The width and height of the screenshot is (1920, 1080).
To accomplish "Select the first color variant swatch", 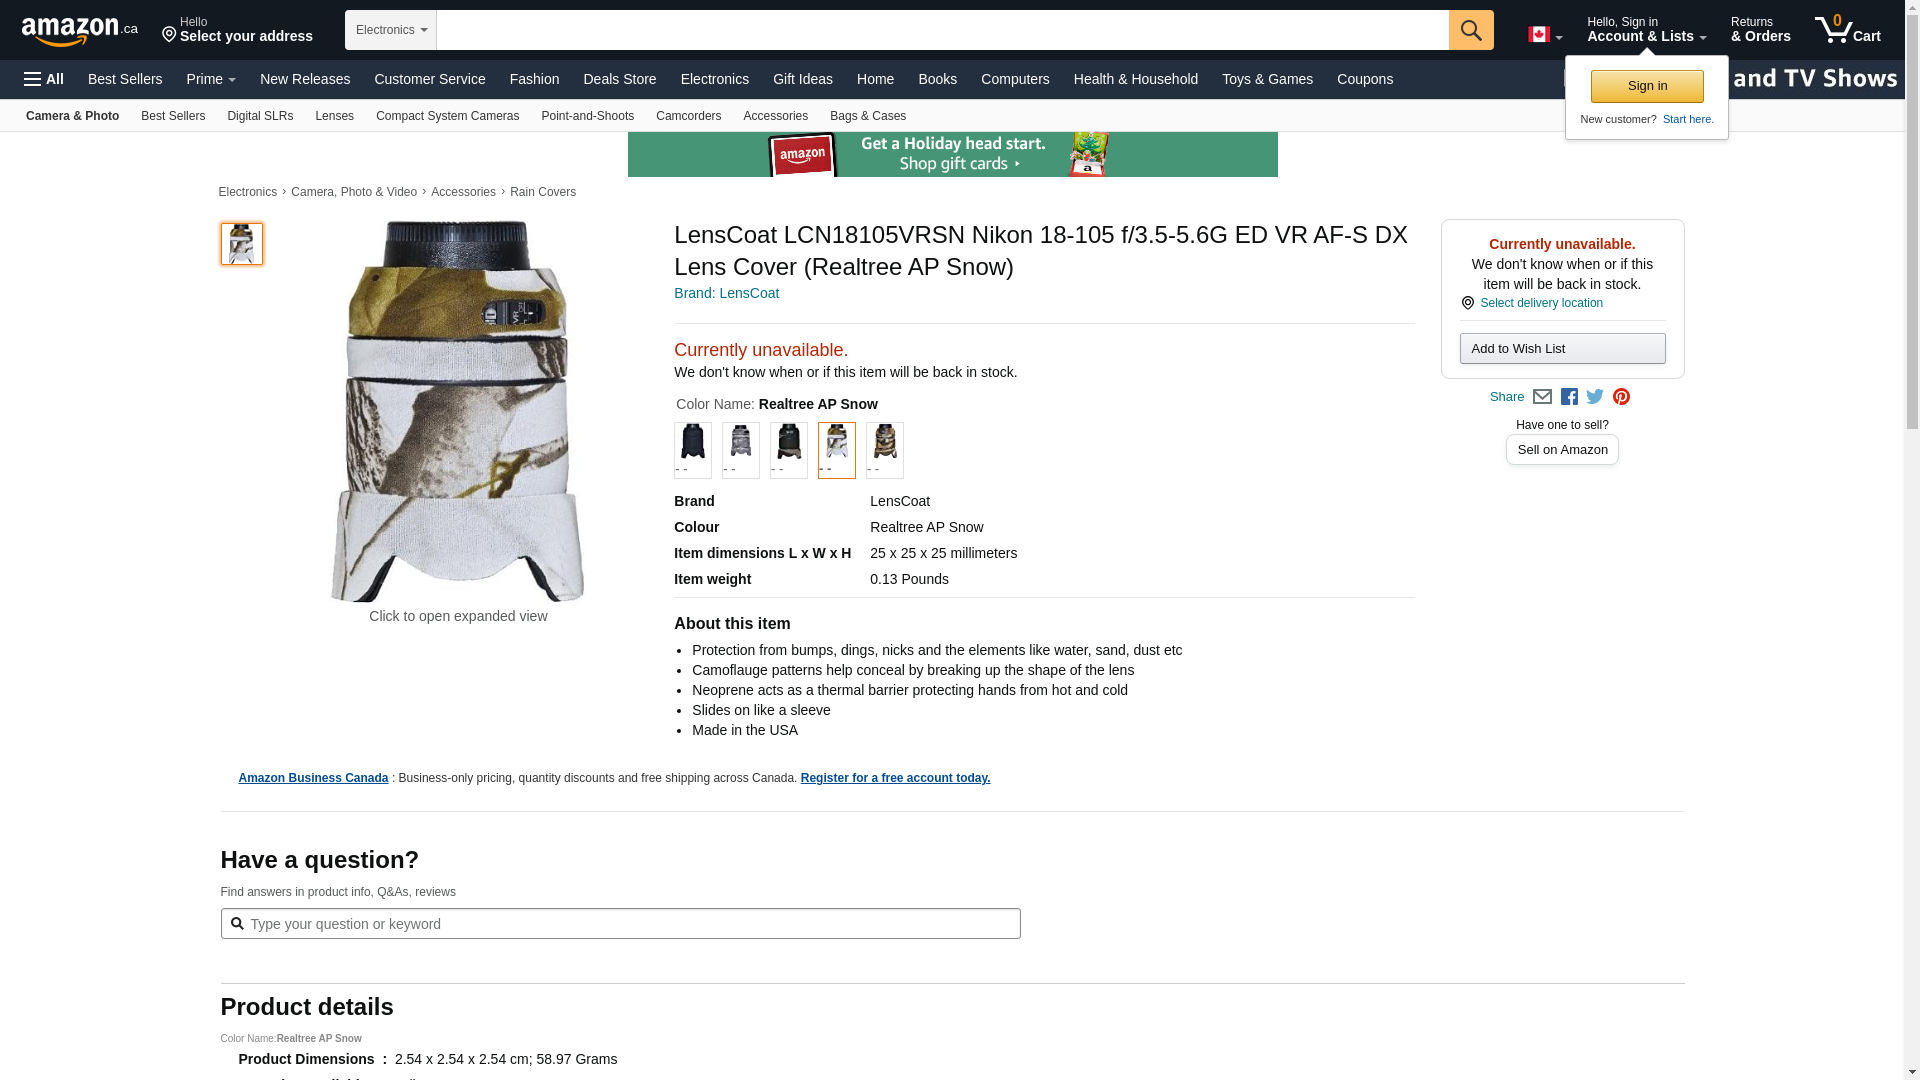I will pyautogui.click(x=693, y=450).
